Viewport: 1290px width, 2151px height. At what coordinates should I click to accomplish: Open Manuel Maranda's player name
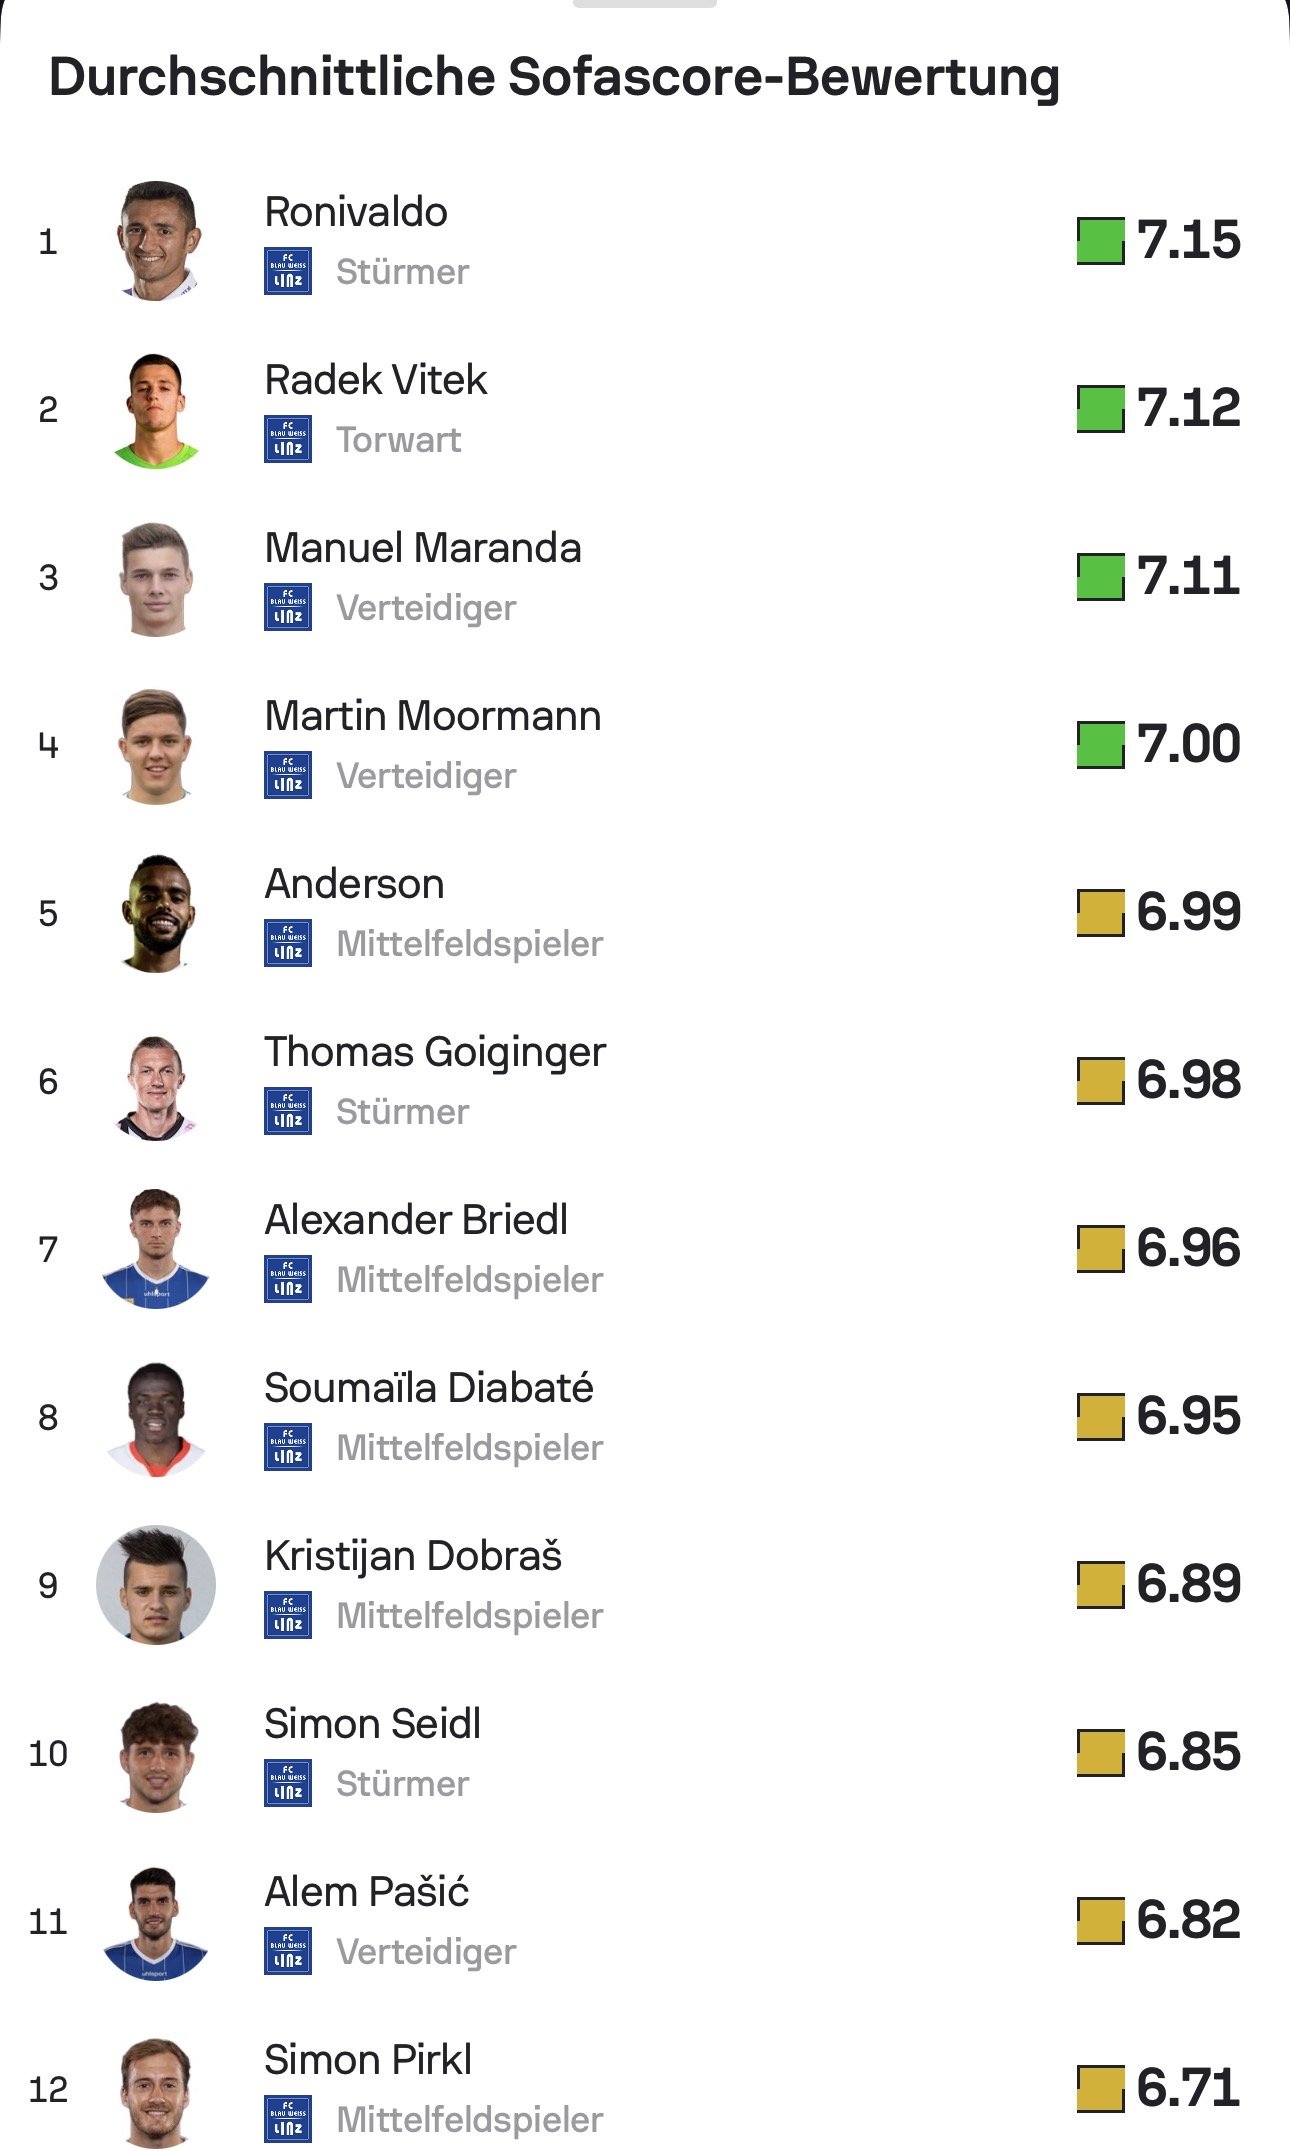[423, 548]
